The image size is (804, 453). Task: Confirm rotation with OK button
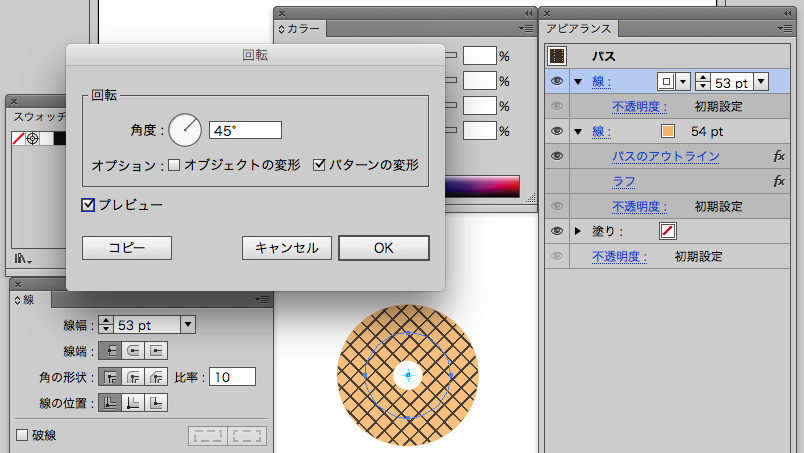384,248
